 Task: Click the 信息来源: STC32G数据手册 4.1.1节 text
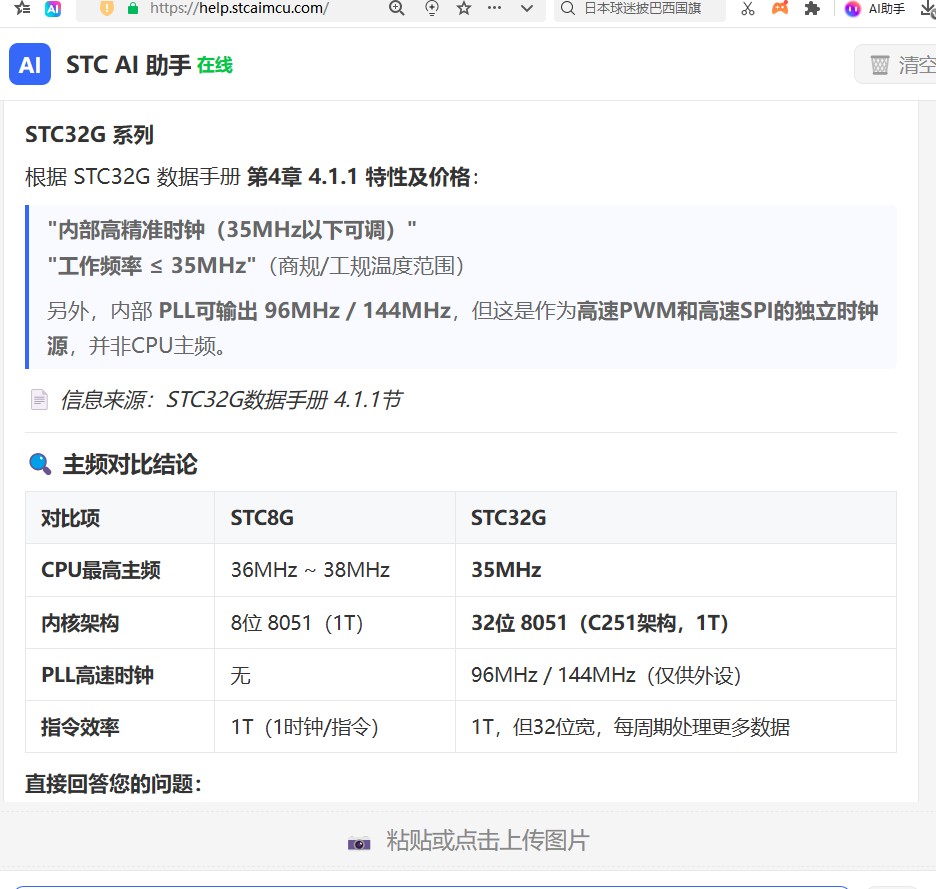(232, 399)
